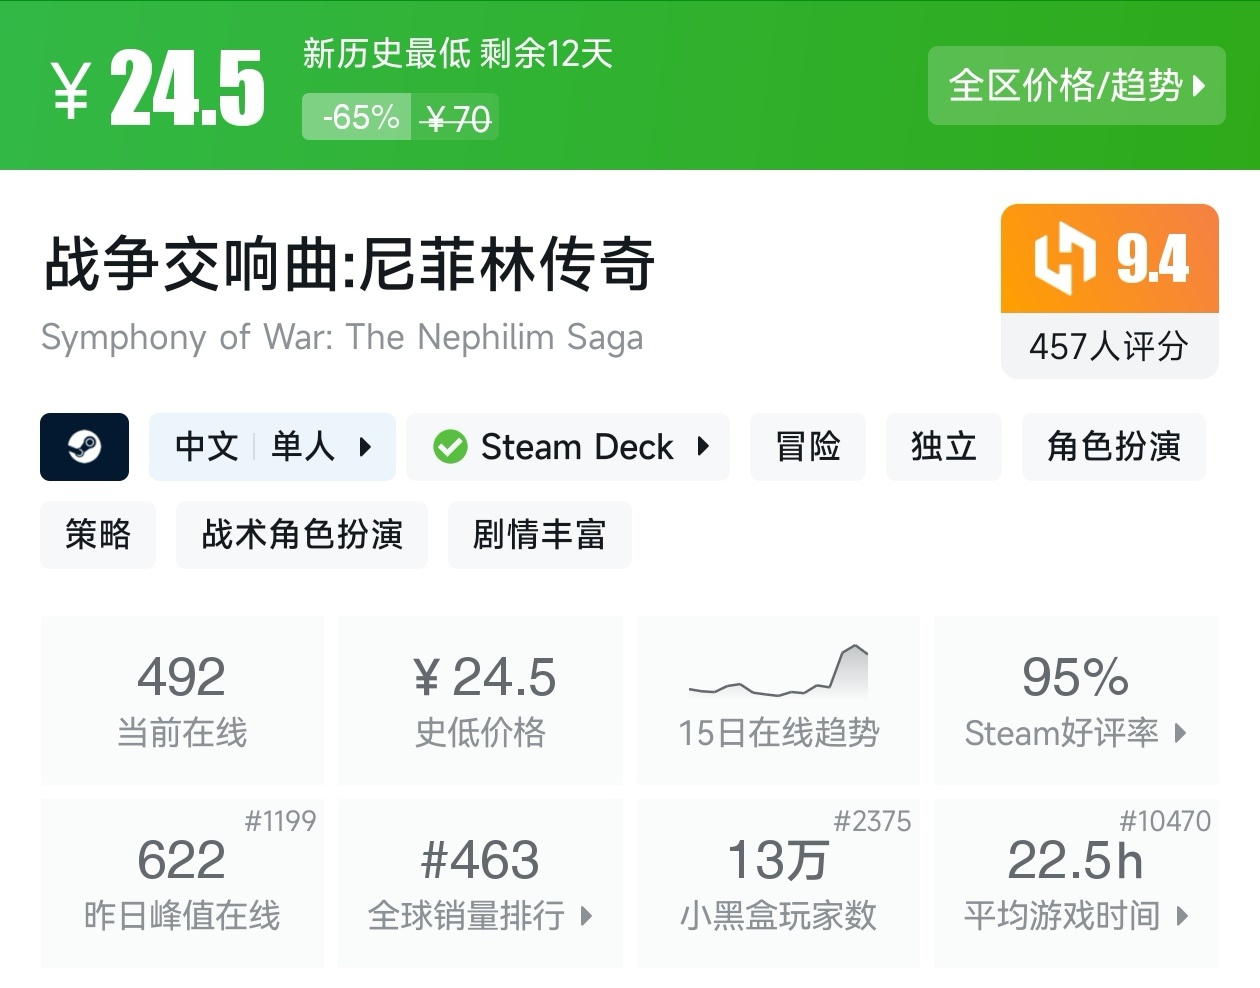This screenshot has height=988, width=1260.
Task: Expand the 中文 单人 language arrow
Action: [x=365, y=447]
